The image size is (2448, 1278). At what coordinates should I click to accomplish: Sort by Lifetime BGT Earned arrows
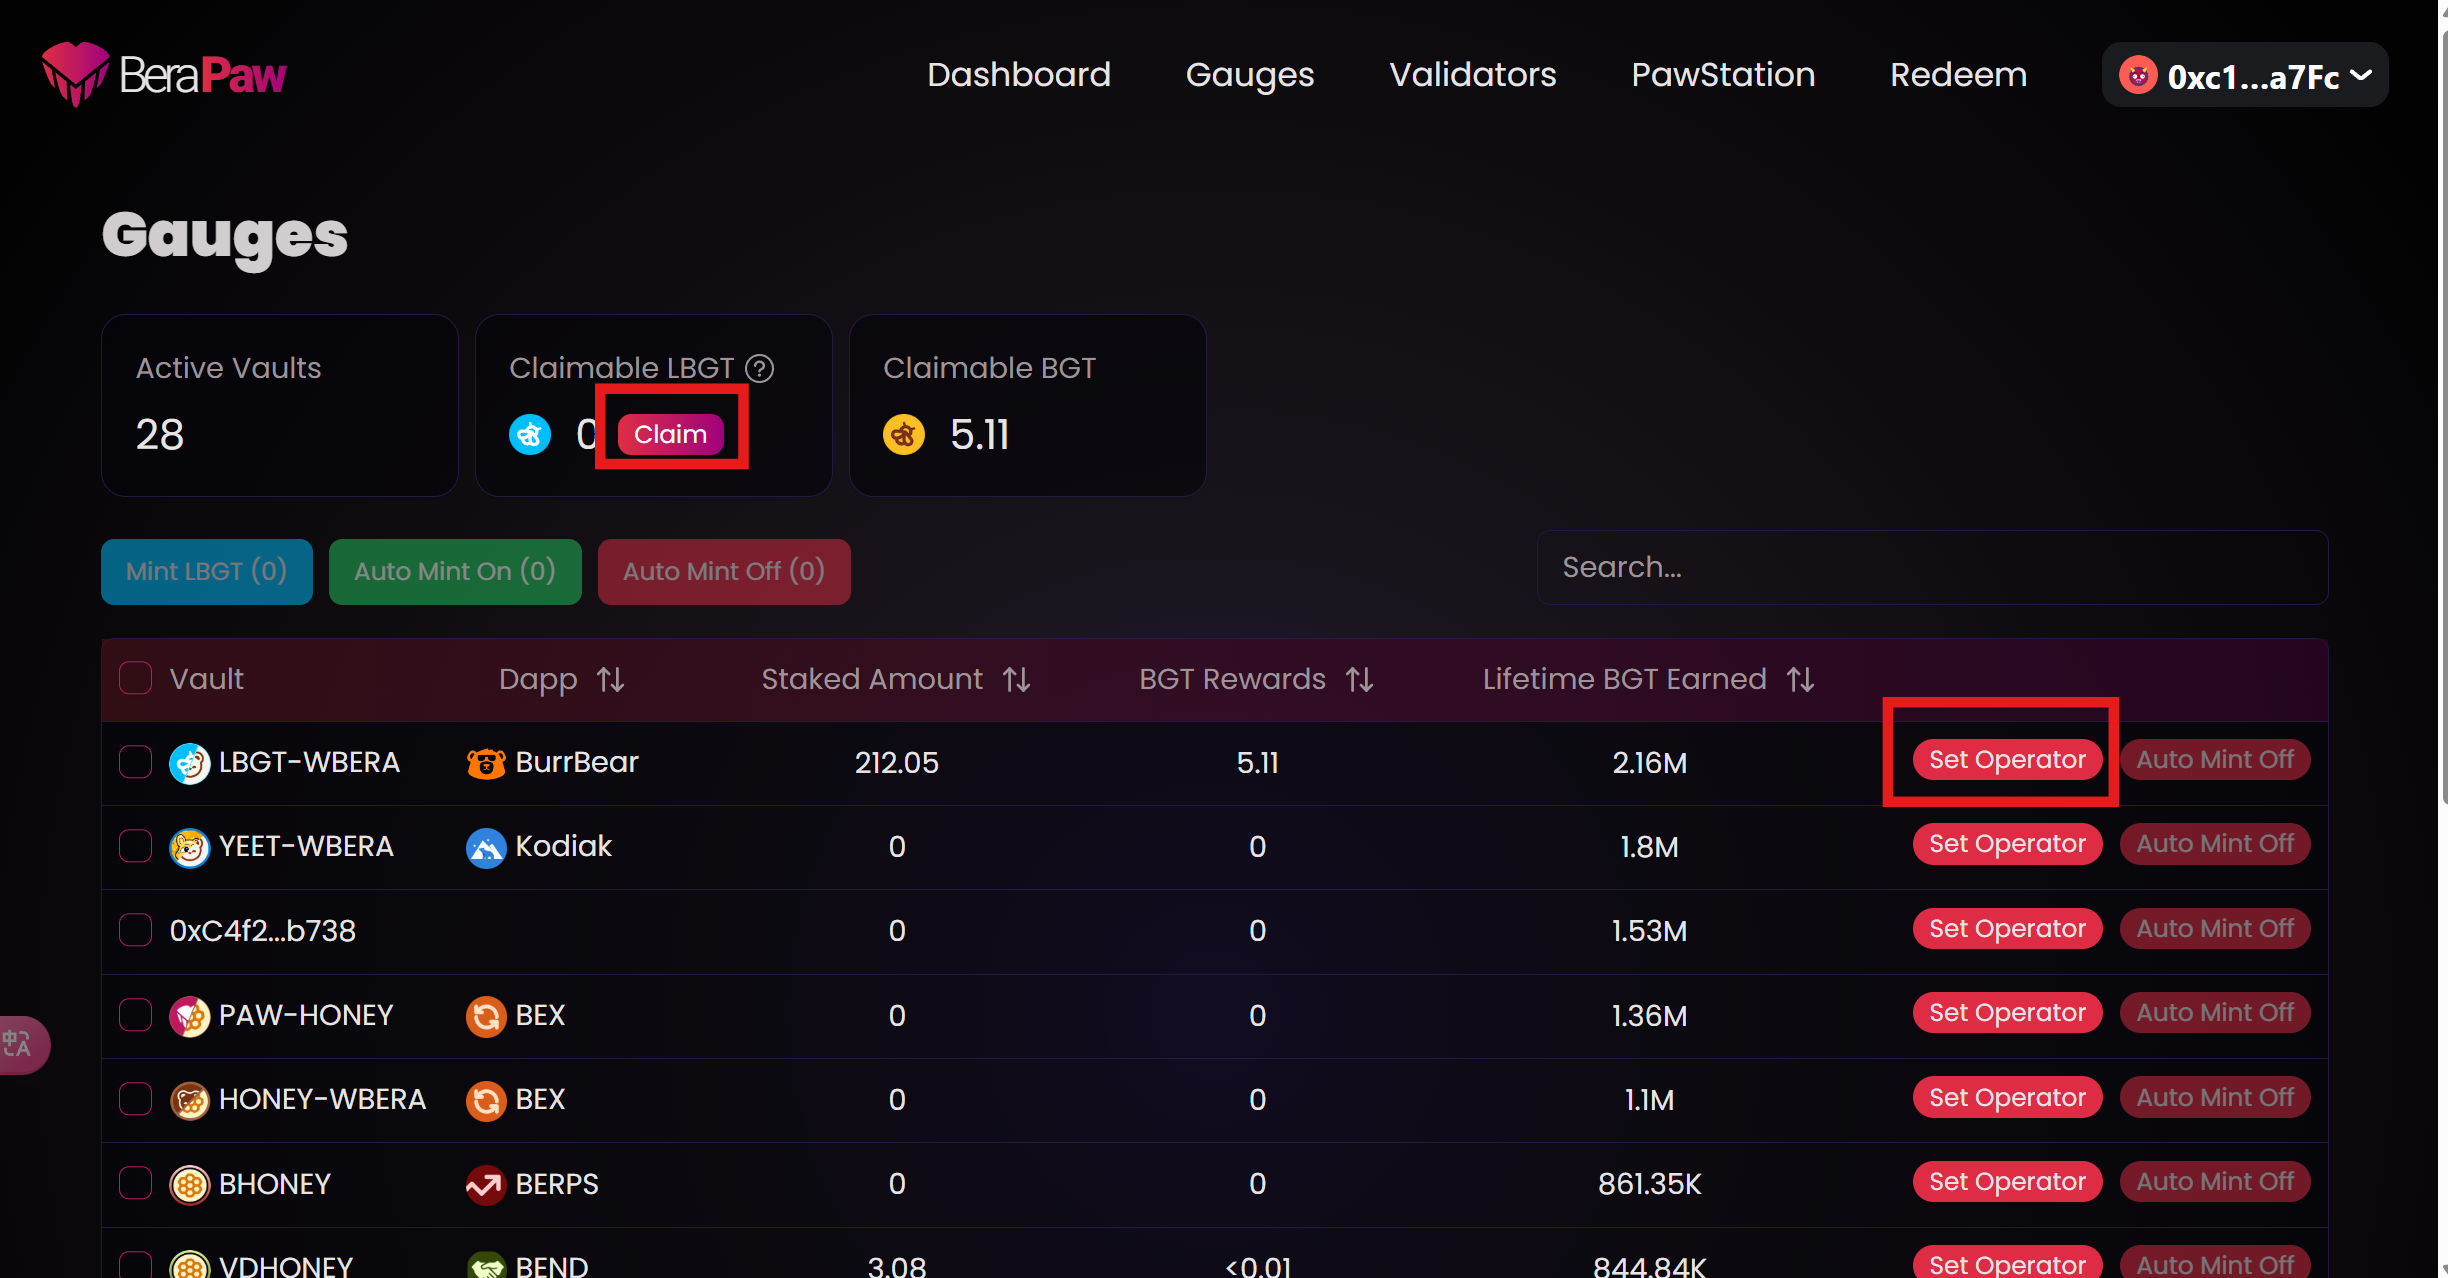[x=1800, y=680]
